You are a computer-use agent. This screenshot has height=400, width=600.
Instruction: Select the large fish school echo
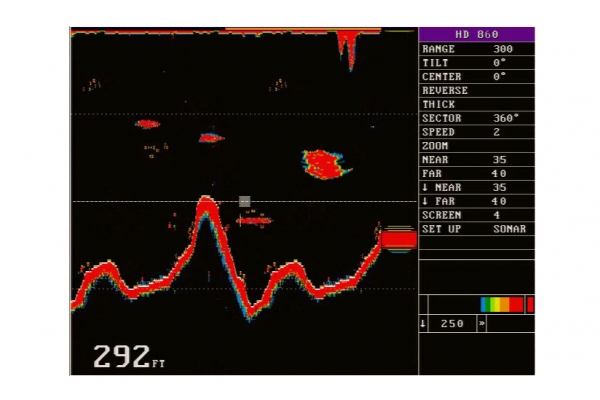(x=322, y=162)
